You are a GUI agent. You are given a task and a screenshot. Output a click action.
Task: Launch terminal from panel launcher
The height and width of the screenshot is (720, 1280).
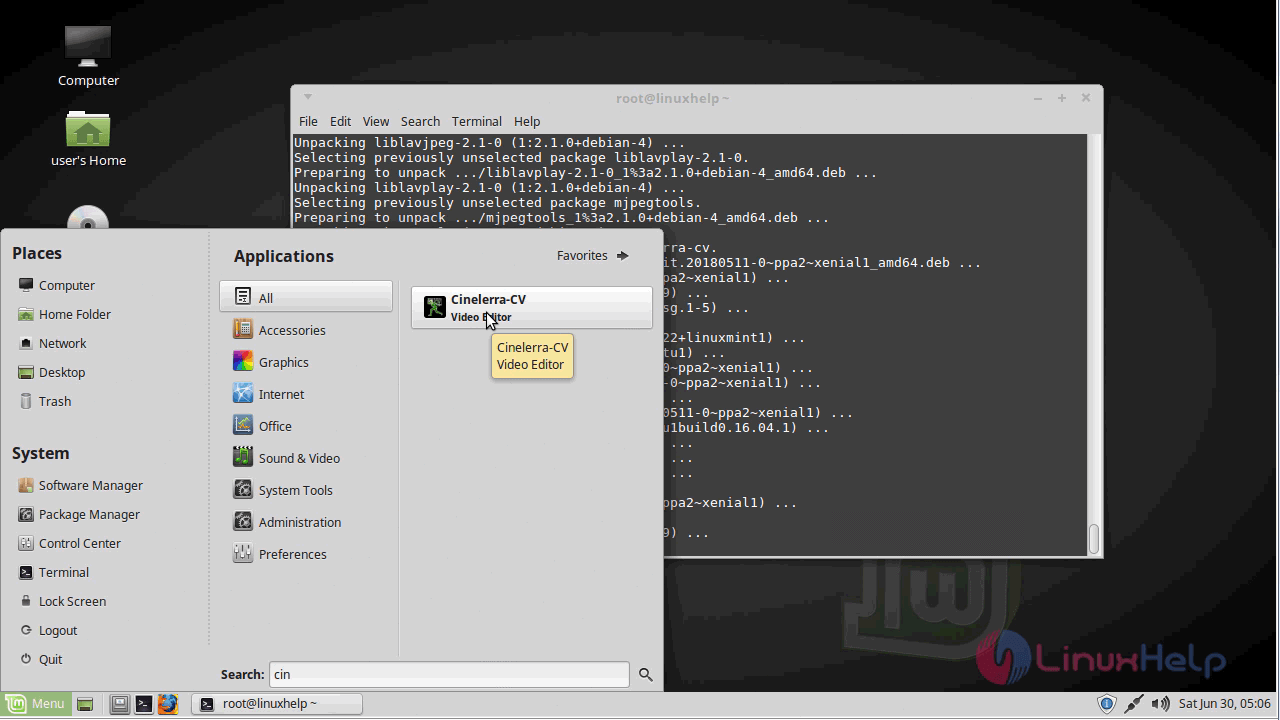(x=143, y=704)
